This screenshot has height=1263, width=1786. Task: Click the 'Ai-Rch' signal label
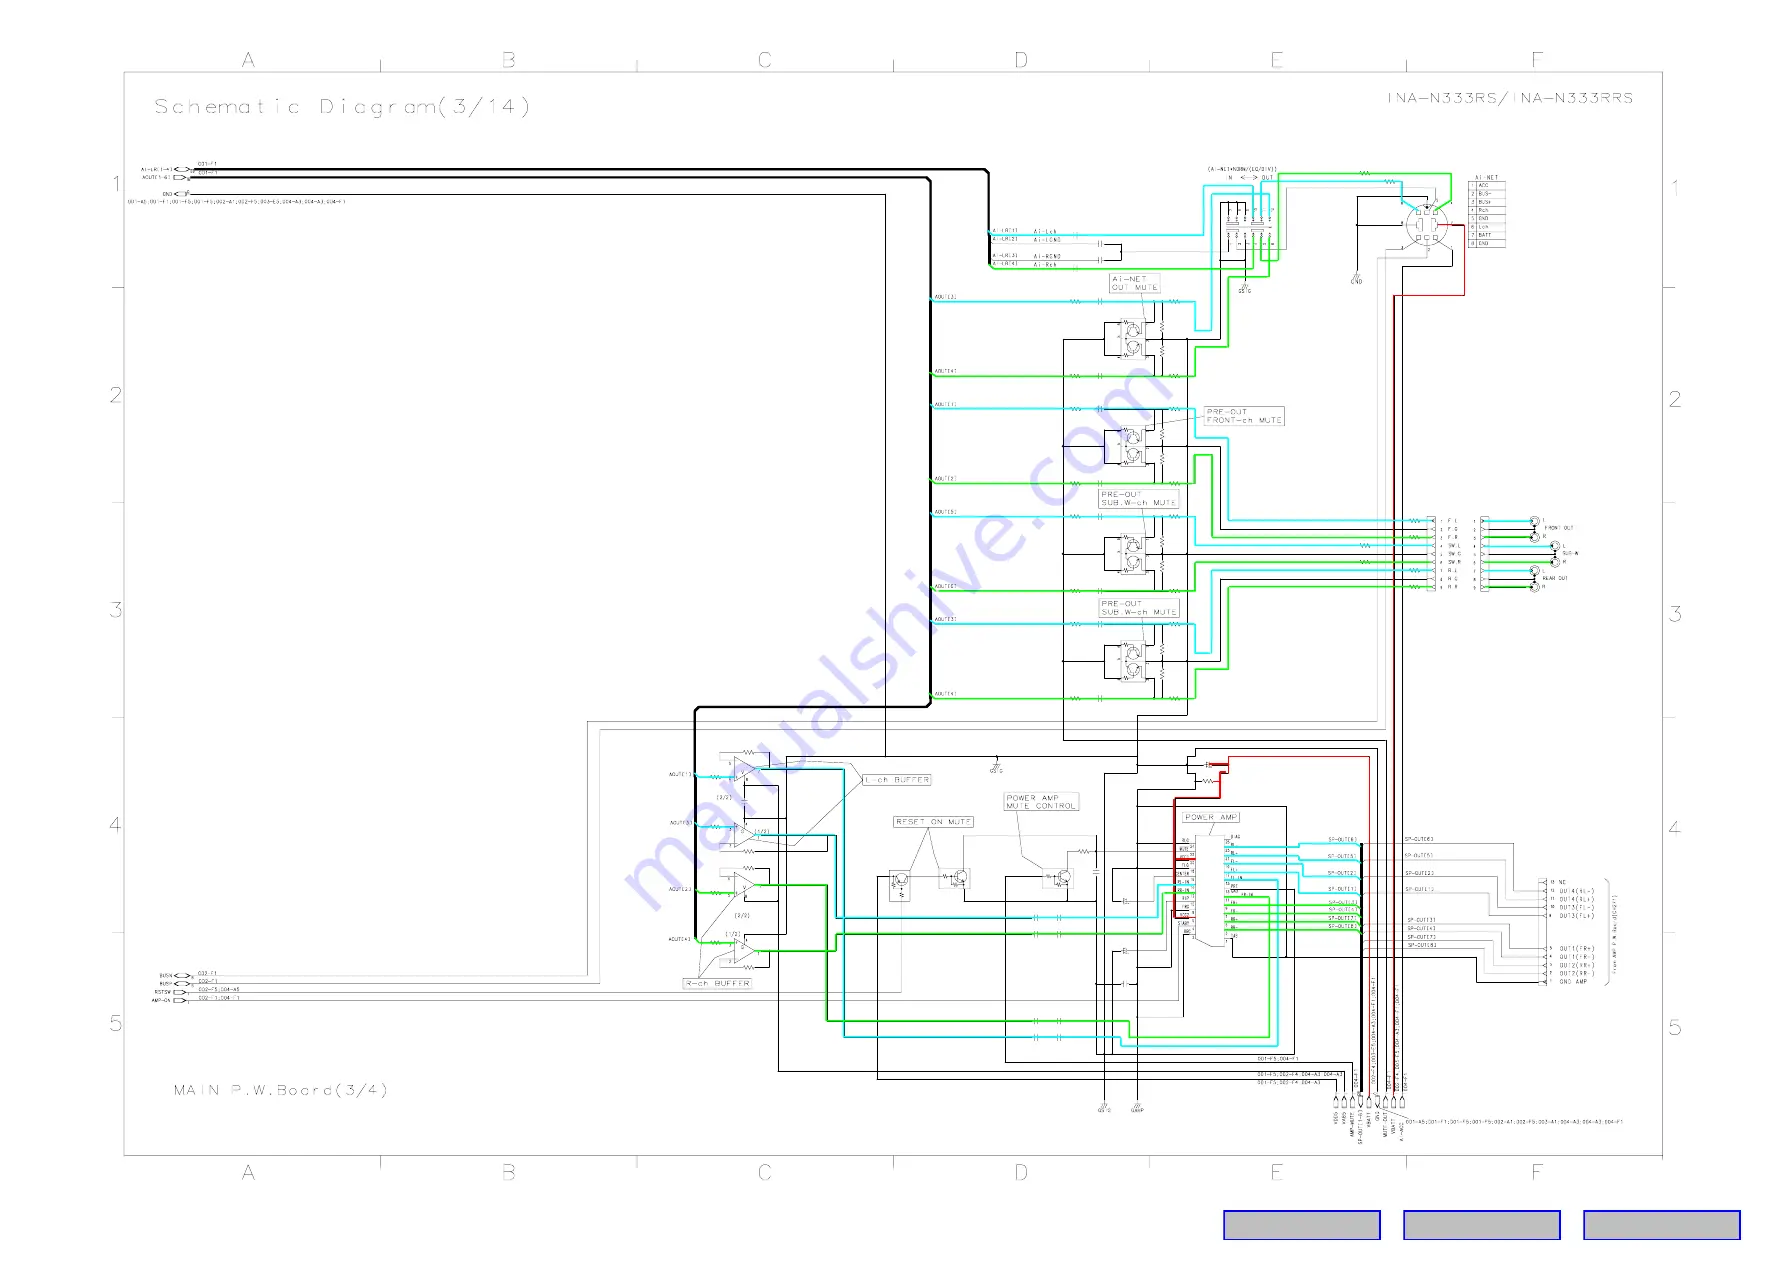click(x=1045, y=265)
